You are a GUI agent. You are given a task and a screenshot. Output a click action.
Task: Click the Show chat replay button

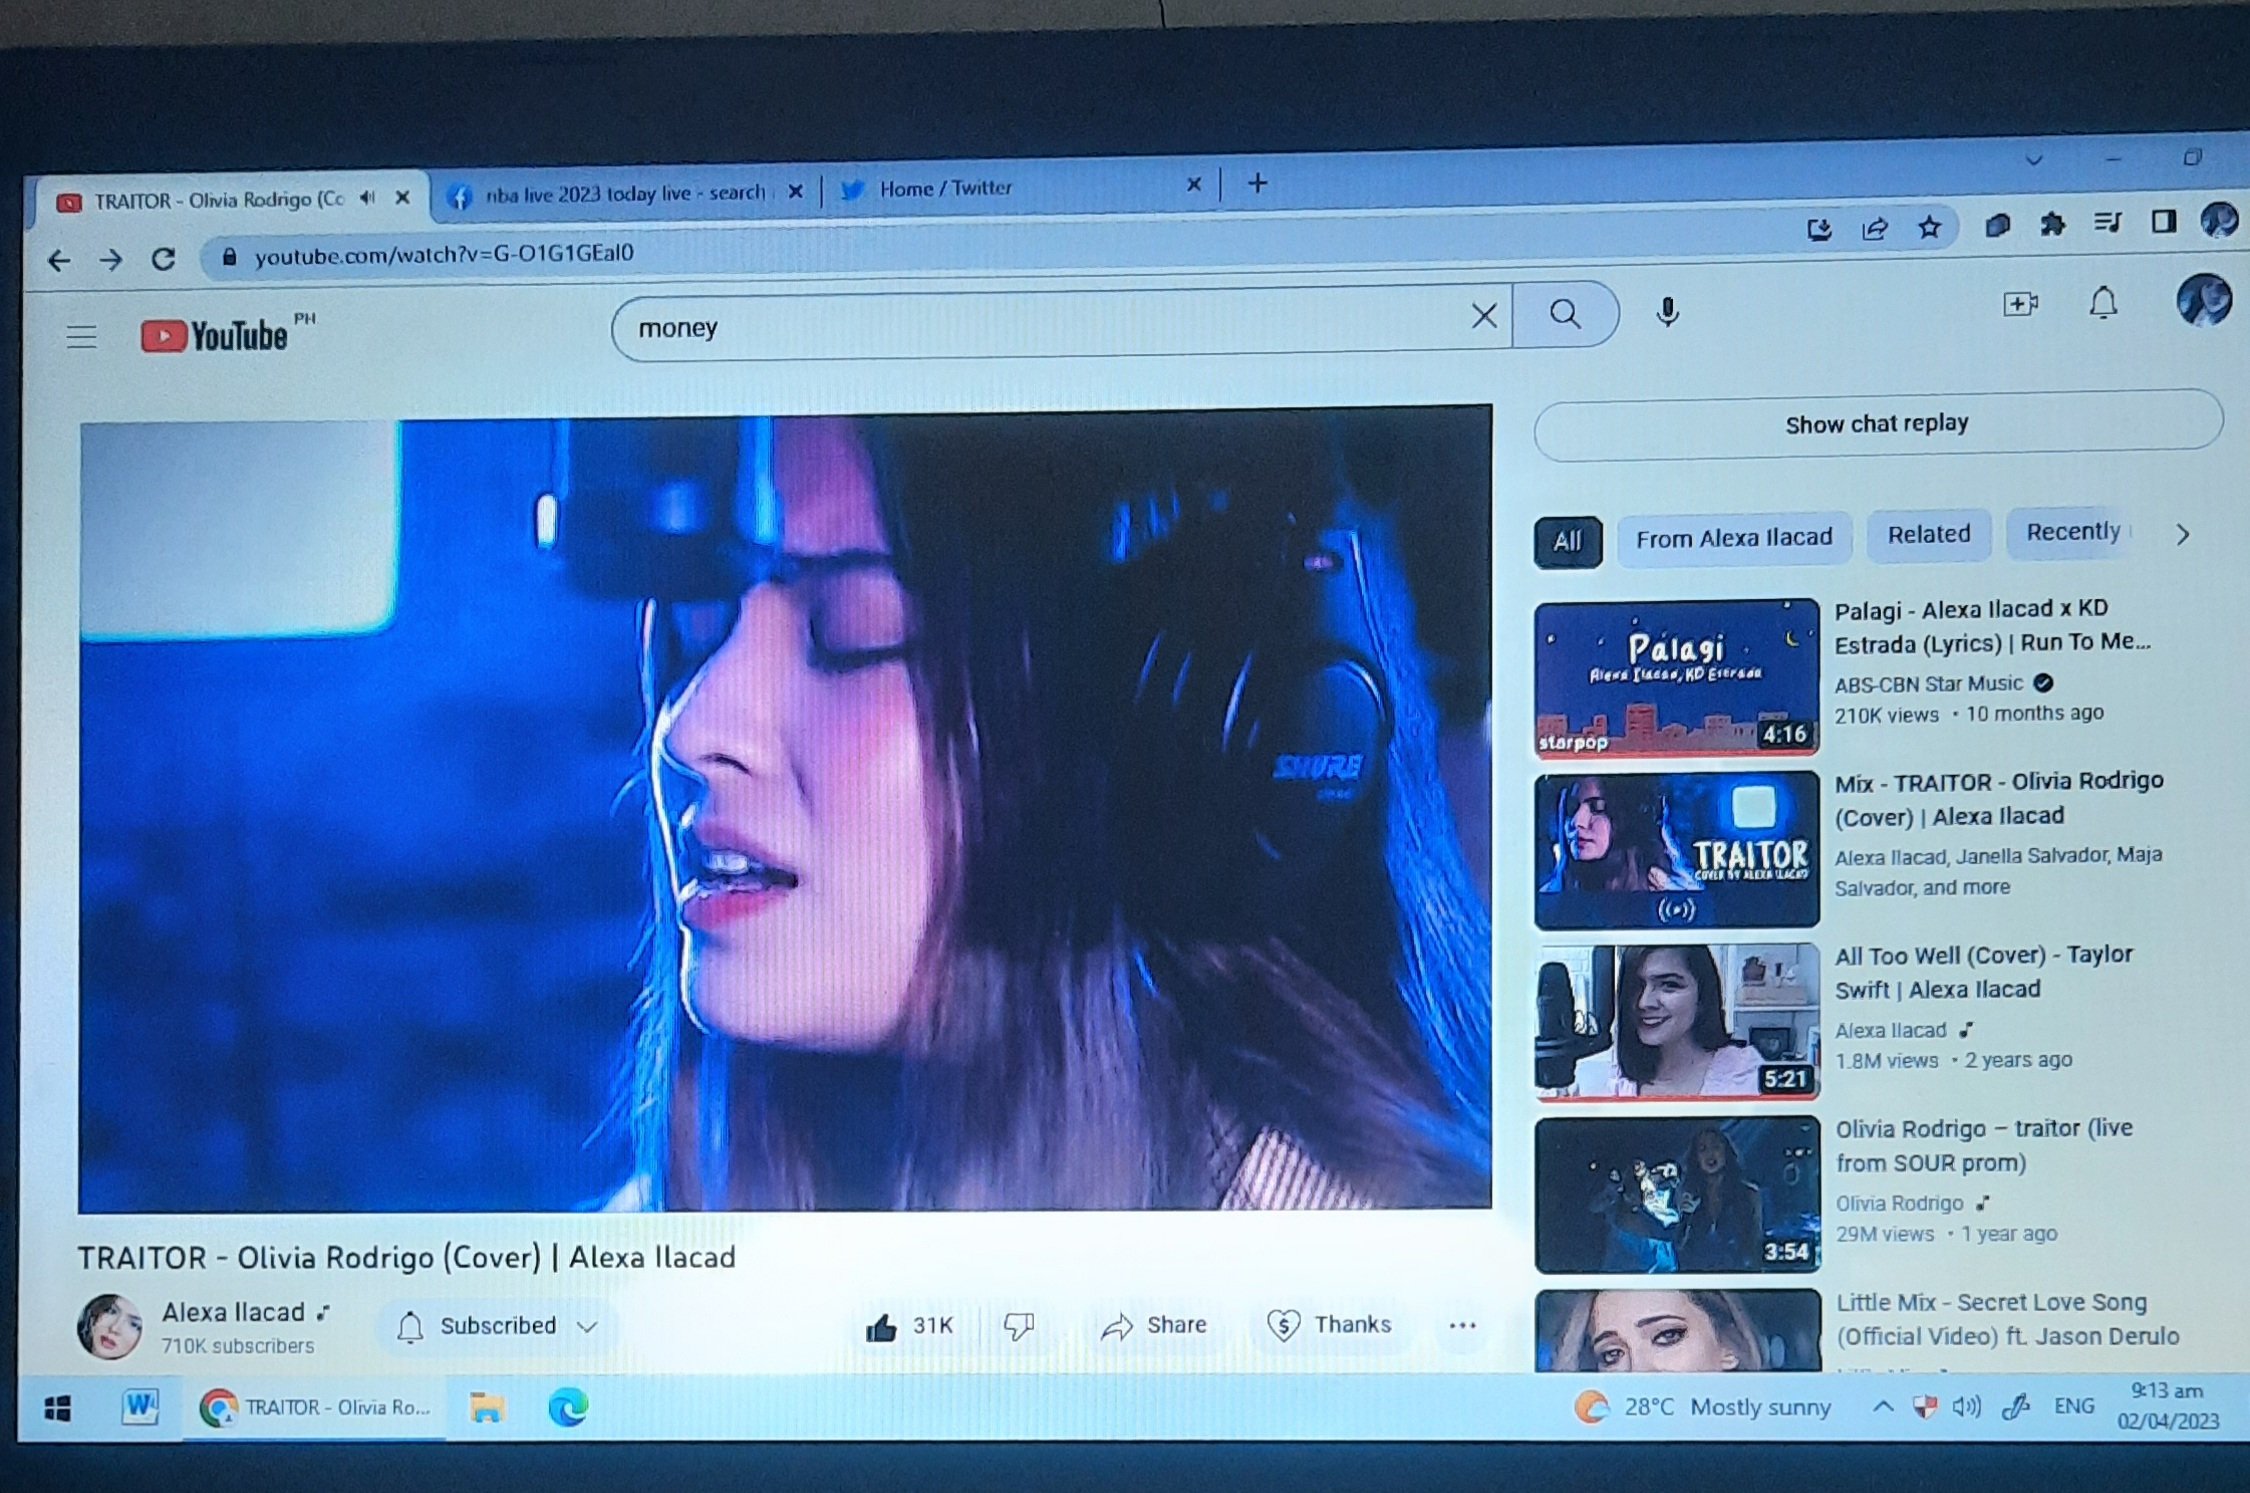pos(1877,424)
